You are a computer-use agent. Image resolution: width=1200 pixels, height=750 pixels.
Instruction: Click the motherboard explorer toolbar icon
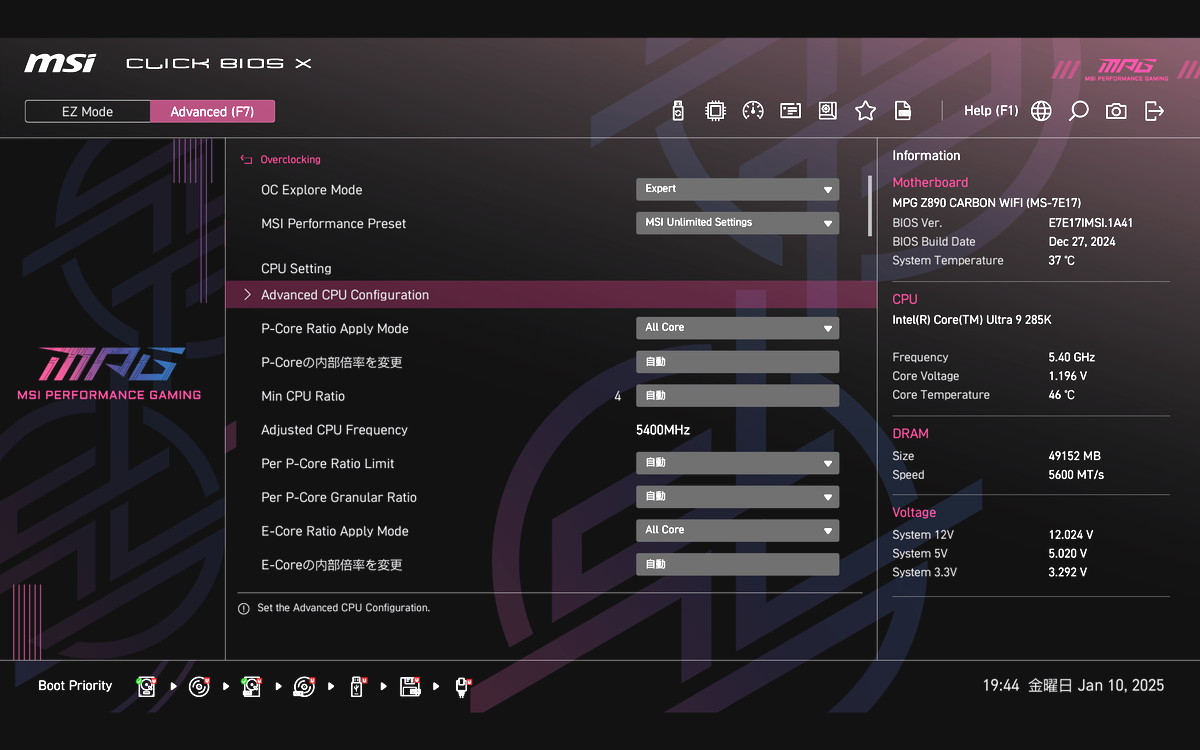(827, 111)
